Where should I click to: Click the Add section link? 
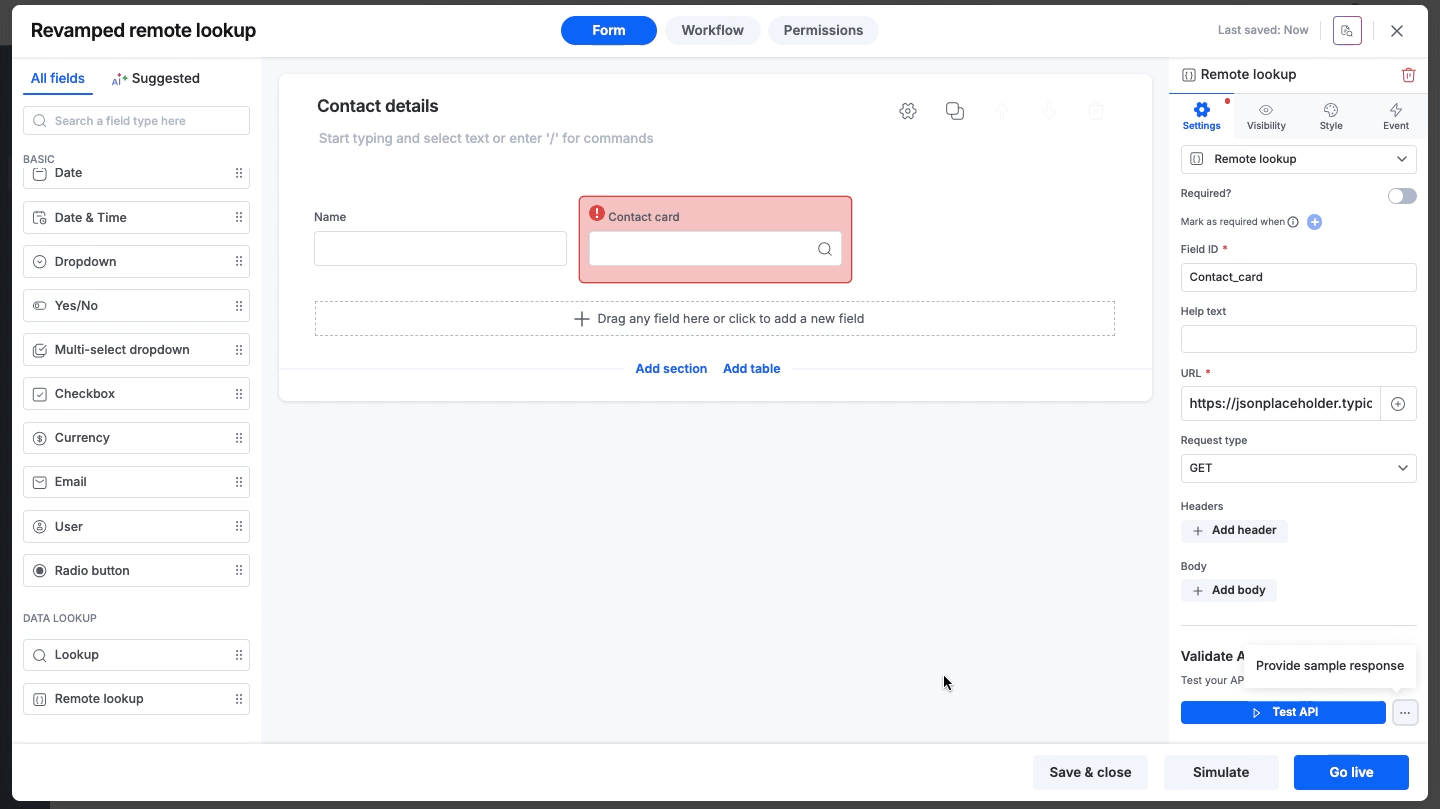(671, 369)
